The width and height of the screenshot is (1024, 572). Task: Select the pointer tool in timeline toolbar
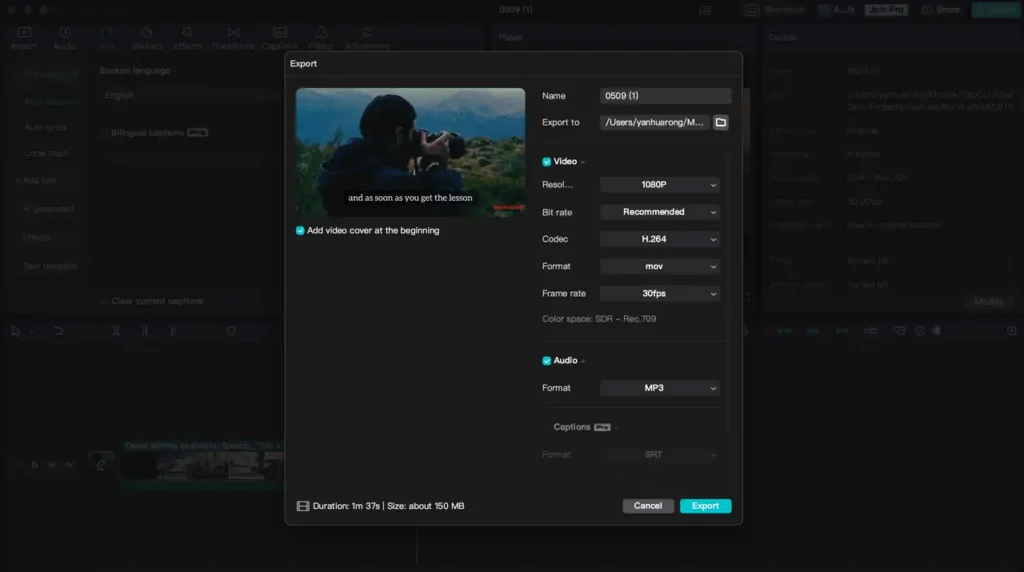(16, 331)
